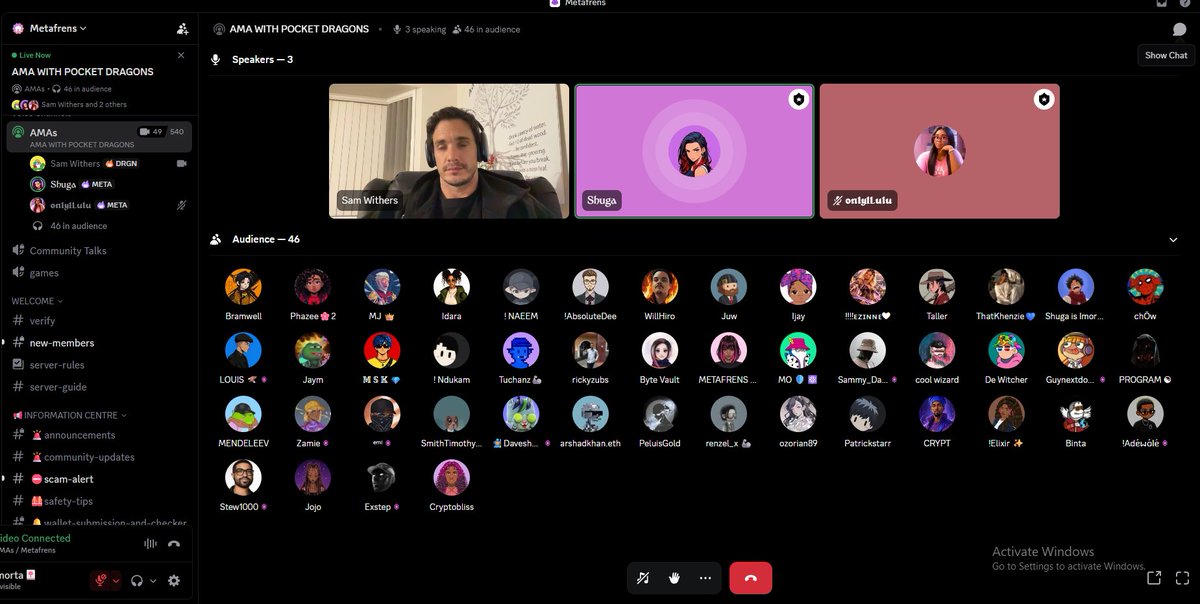The width and height of the screenshot is (1200, 604).
Task: Open Phazee's audience avatar
Action: [x=313, y=287]
